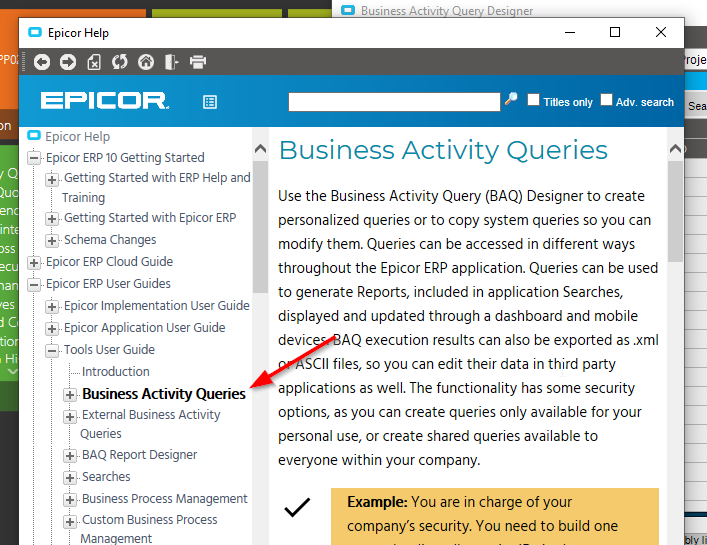Expand Getting Started with Epicor ERP node
Viewport: 707px width, 545px height.
(52, 219)
